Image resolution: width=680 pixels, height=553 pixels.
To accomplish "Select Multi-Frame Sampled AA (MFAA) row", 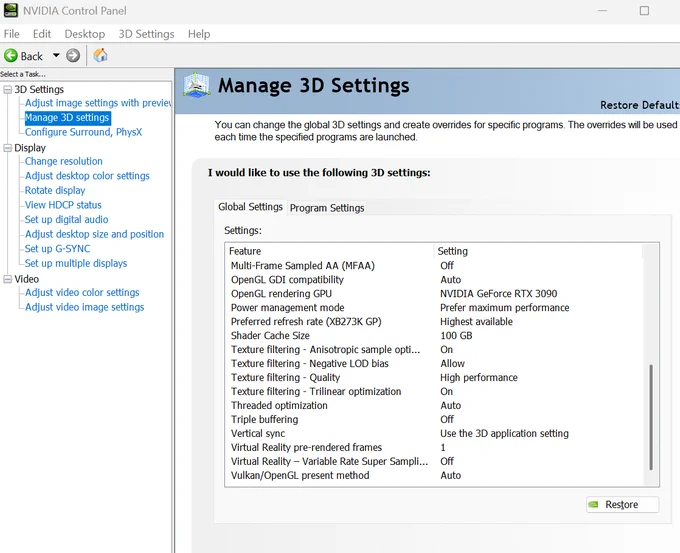I will (434, 265).
